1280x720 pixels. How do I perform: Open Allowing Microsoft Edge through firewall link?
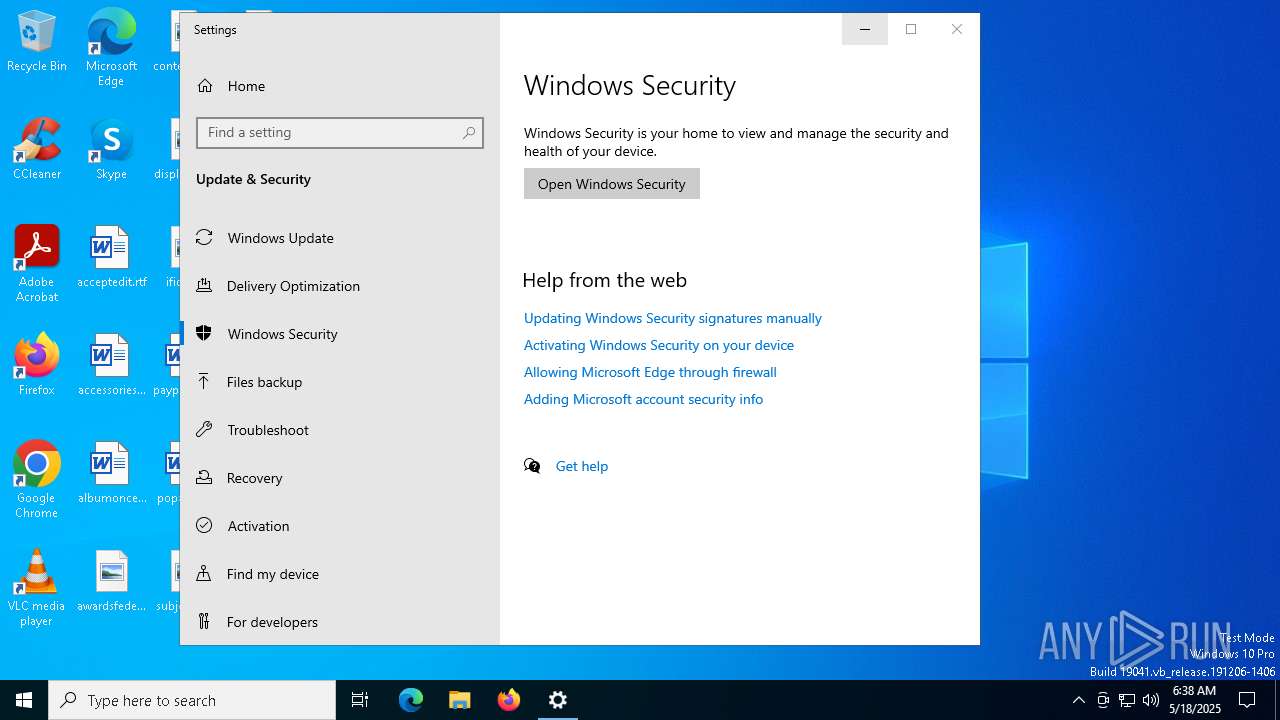(x=650, y=372)
